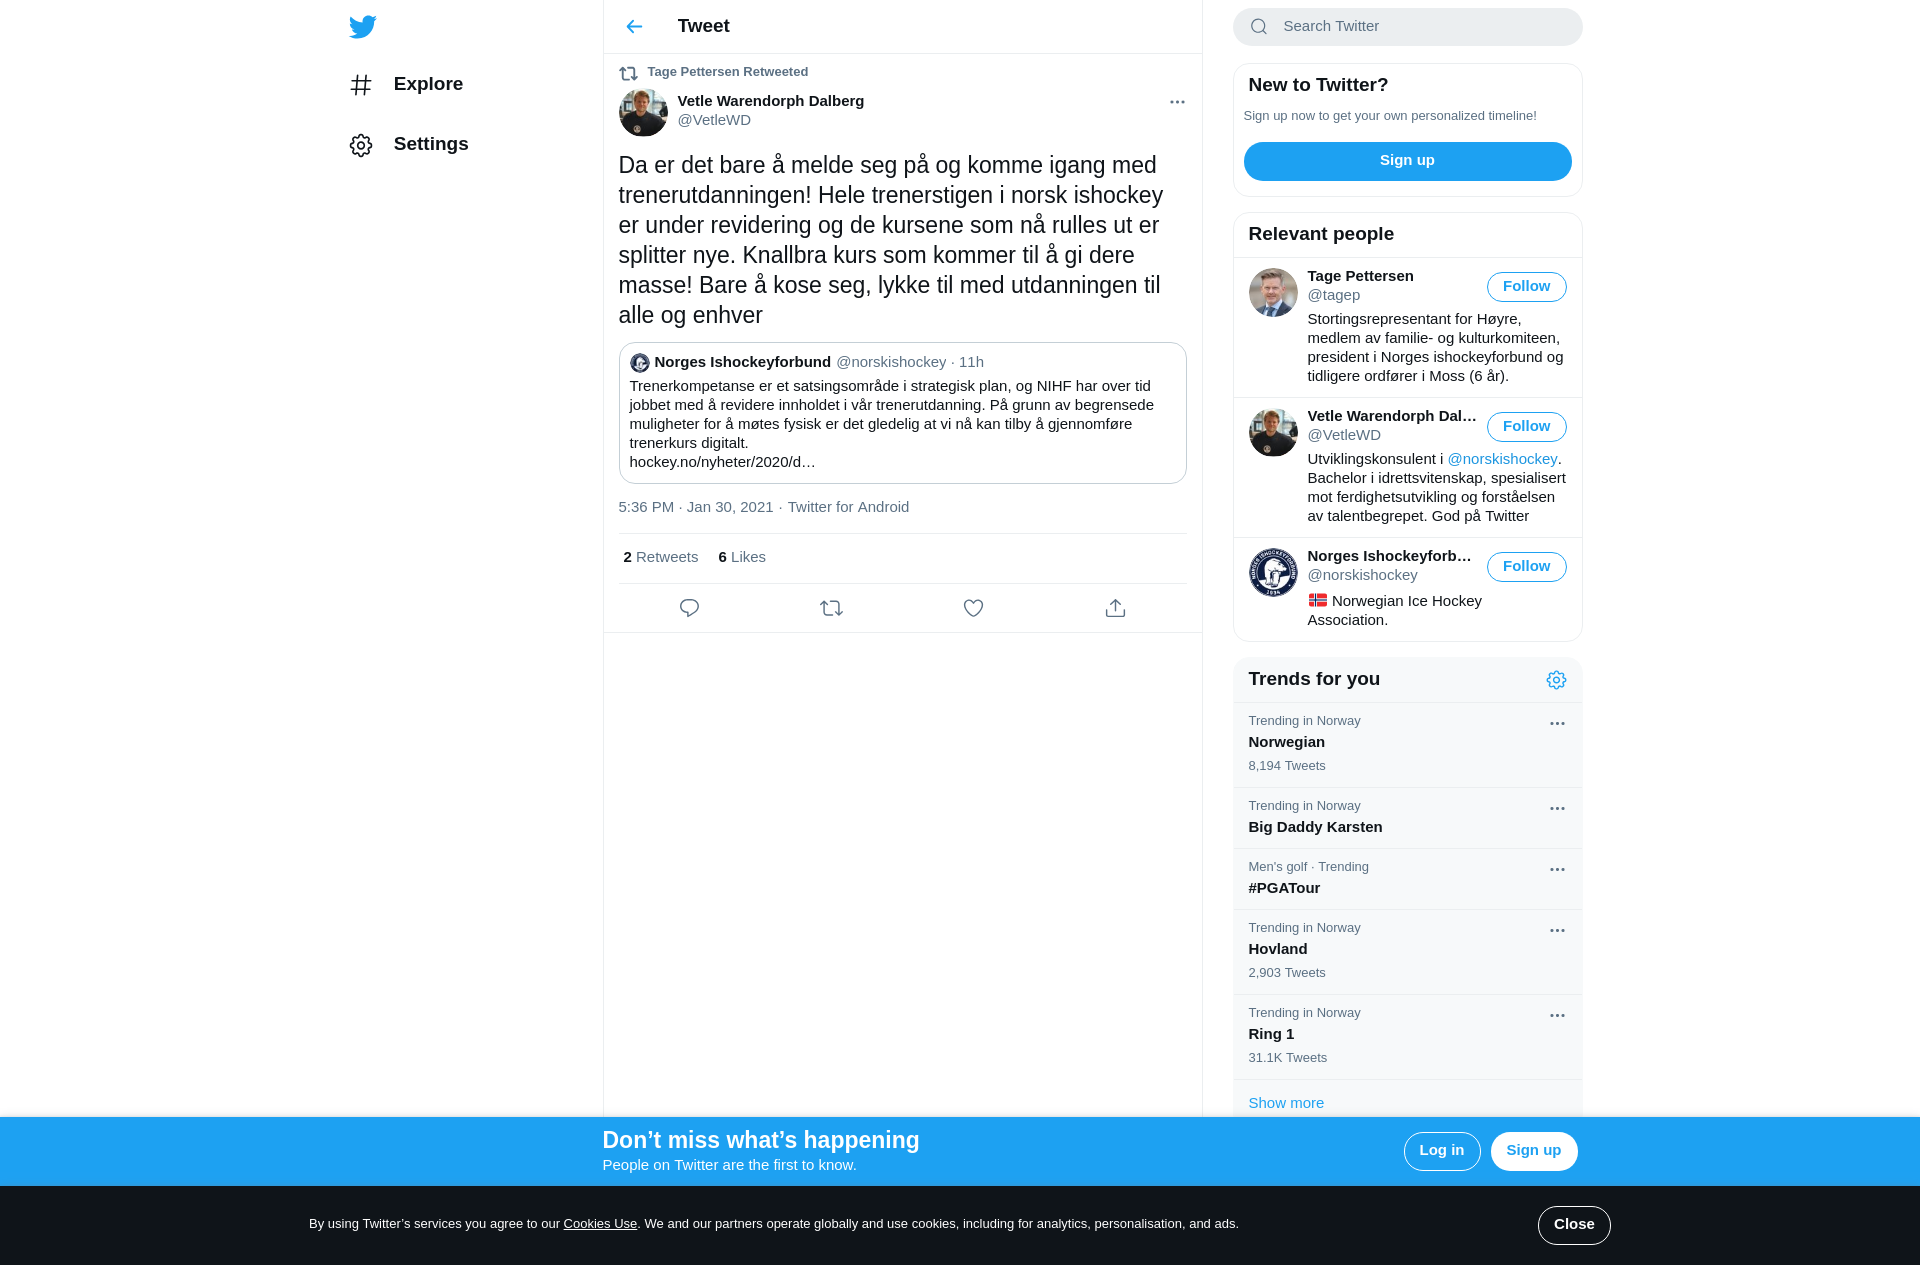Like the tweet with heart icon
Viewport: 1920px width, 1265px height.
coord(973,608)
